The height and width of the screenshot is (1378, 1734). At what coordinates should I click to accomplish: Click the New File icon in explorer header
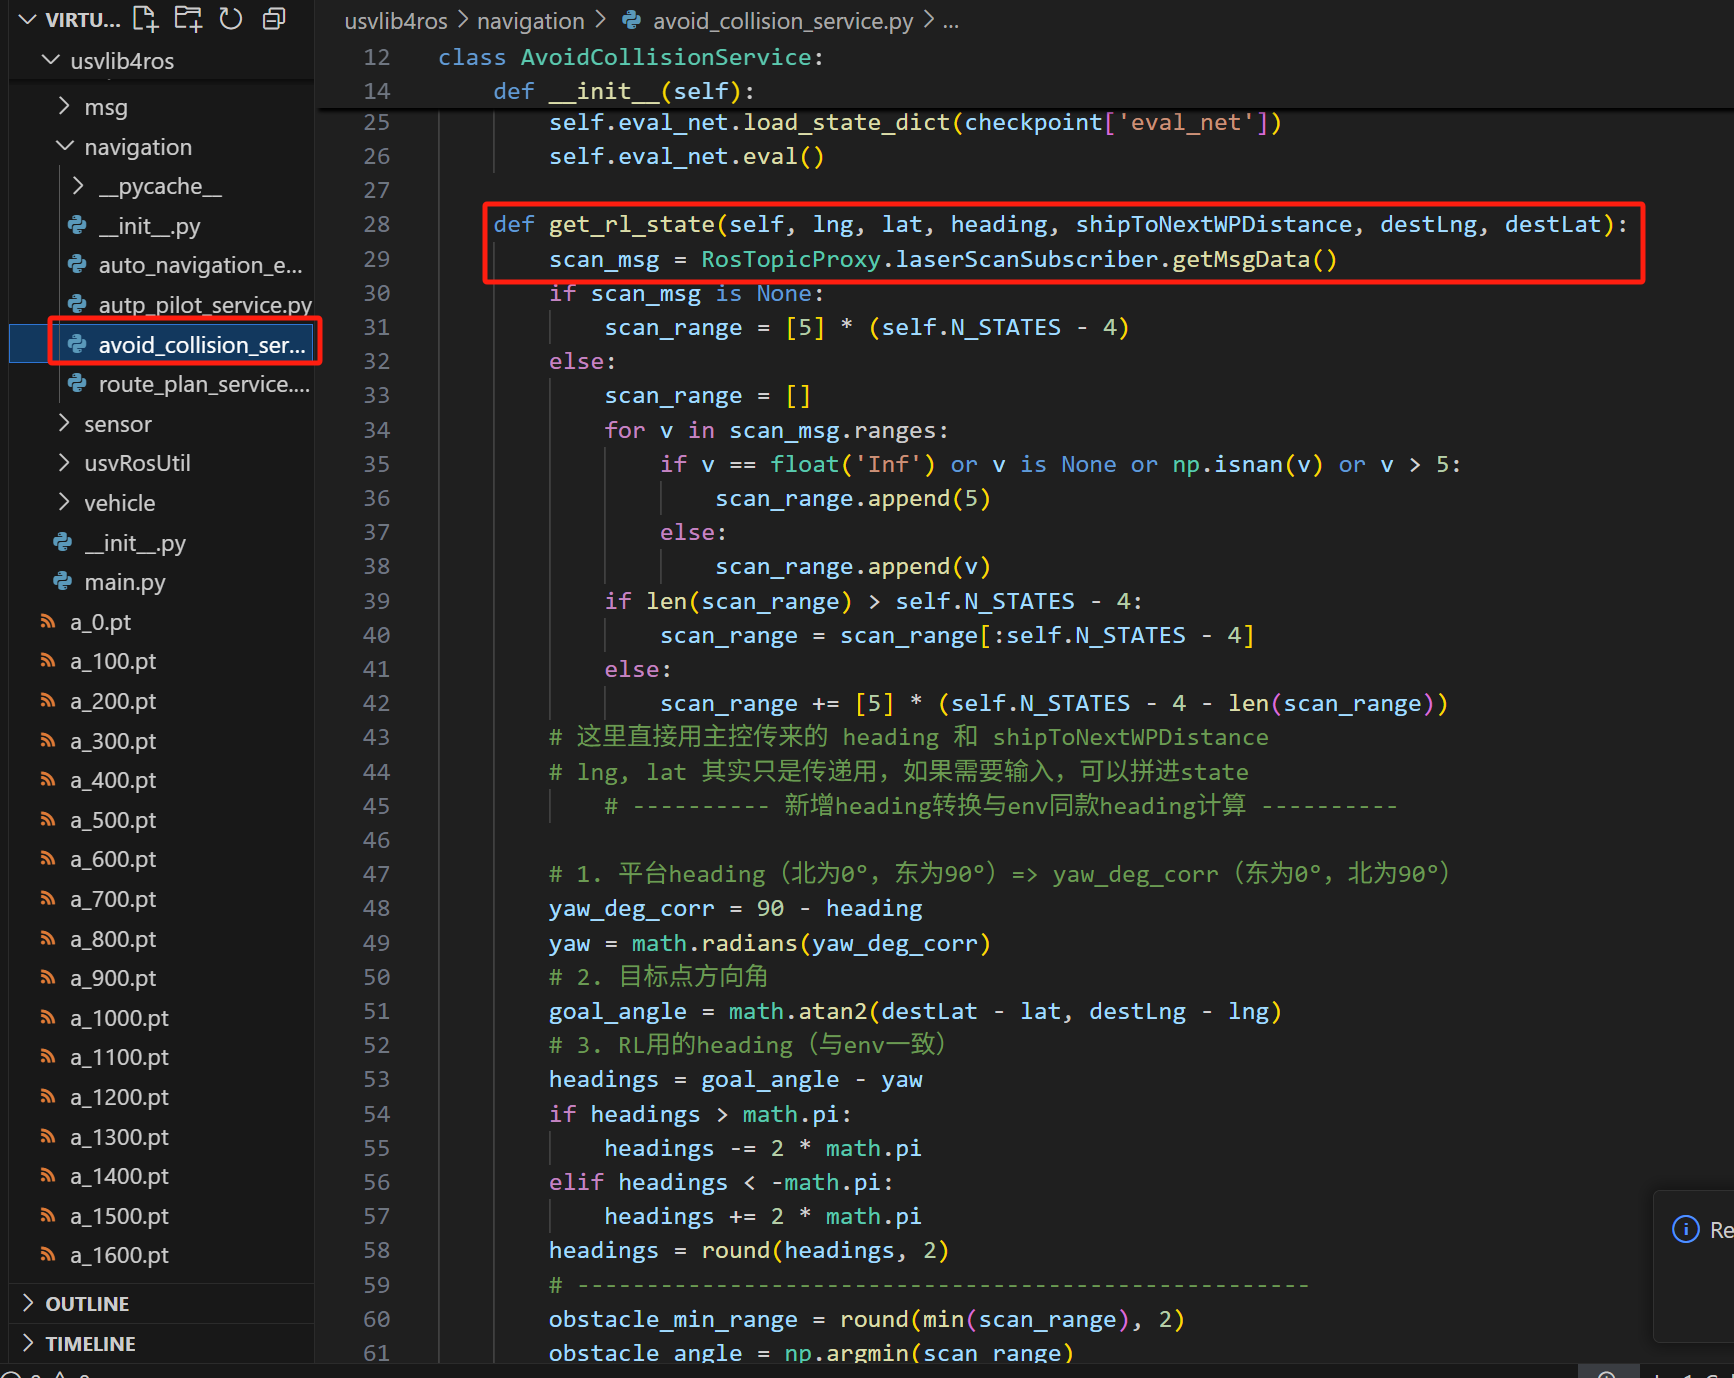[146, 18]
